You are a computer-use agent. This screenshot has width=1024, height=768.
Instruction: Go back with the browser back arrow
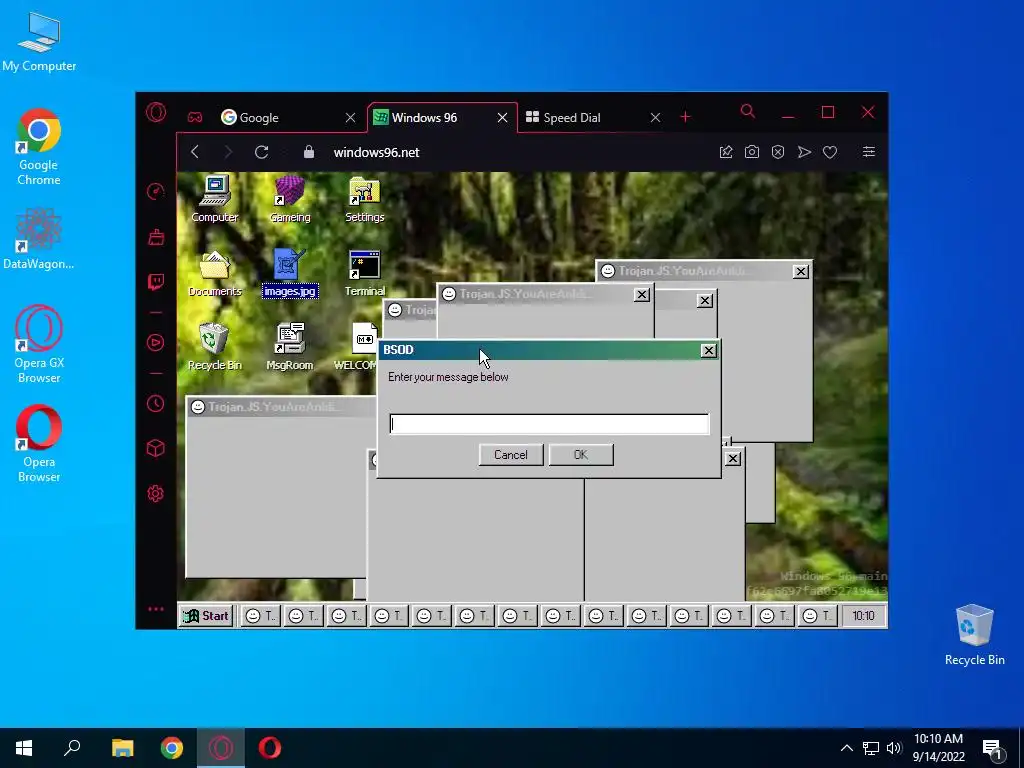click(x=195, y=152)
